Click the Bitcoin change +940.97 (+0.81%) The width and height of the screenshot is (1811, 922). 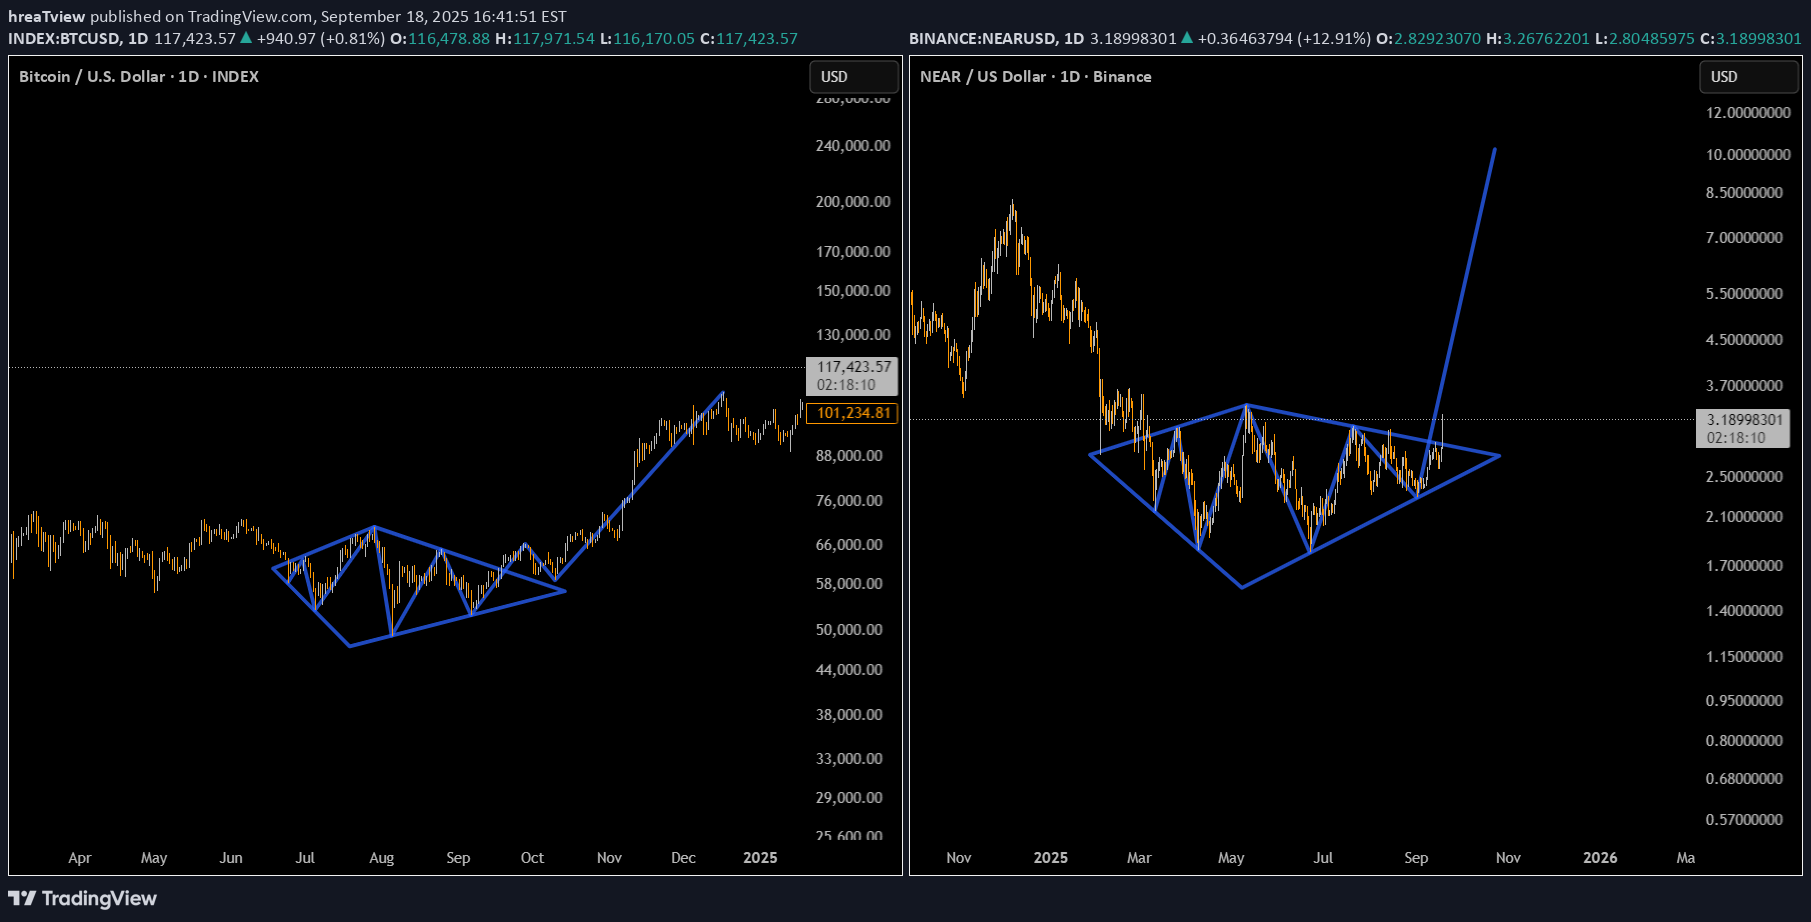point(320,39)
